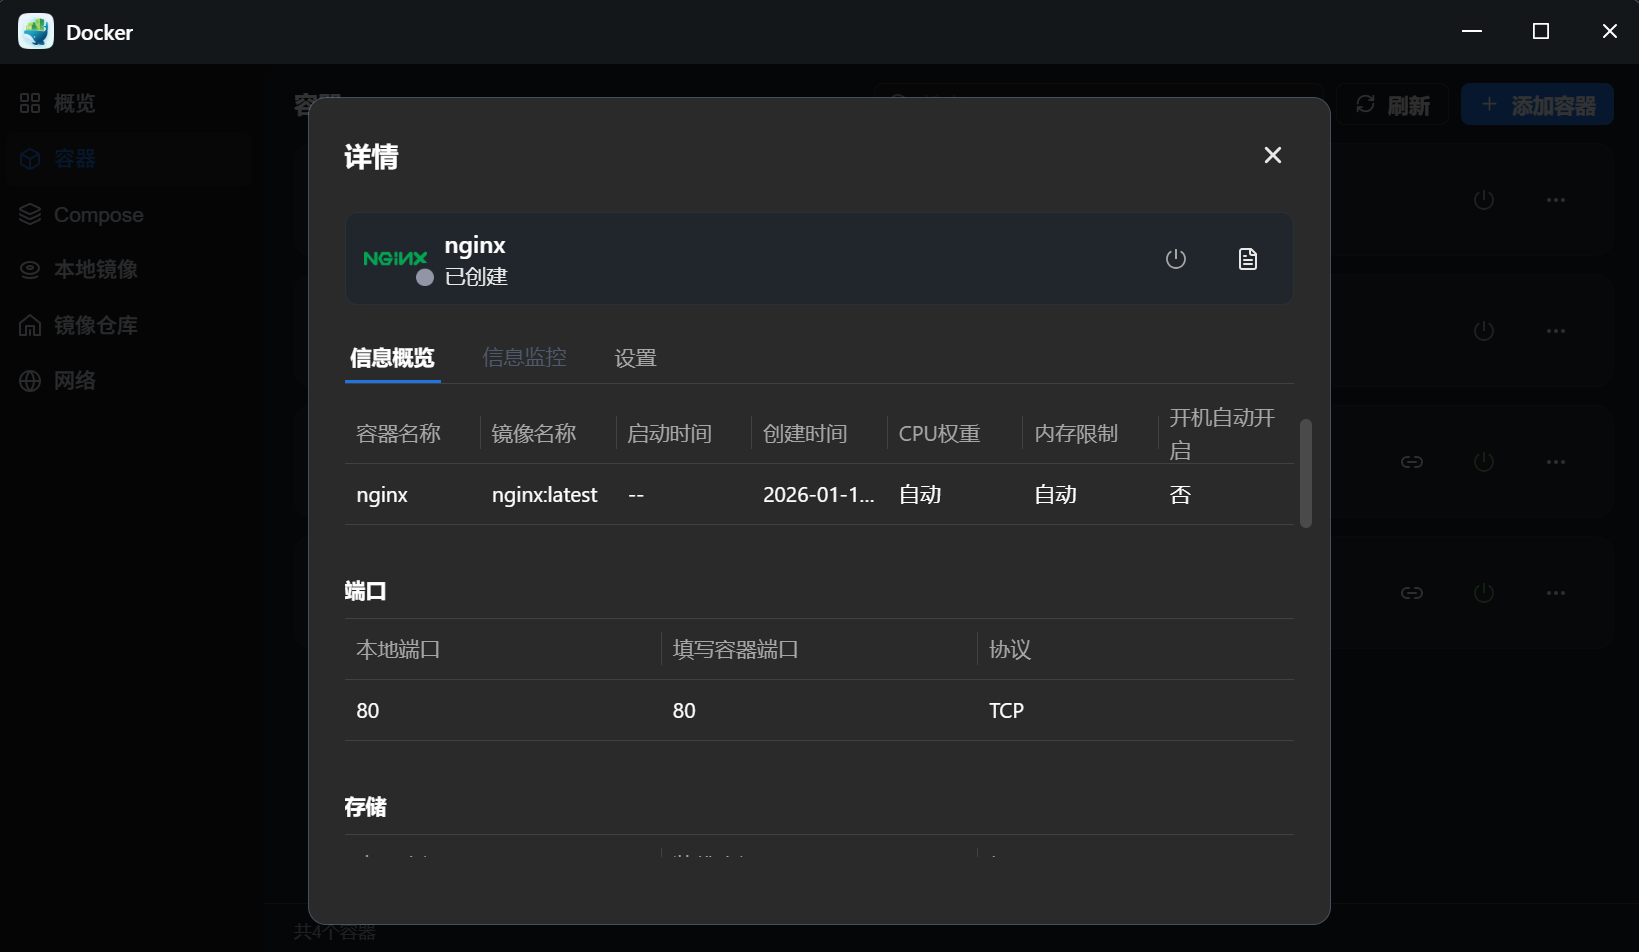This screenshot has width=1639, height=952.
Task: Click the third container row's link icon
Action: pyautogui.click(x=1412, y=462)
